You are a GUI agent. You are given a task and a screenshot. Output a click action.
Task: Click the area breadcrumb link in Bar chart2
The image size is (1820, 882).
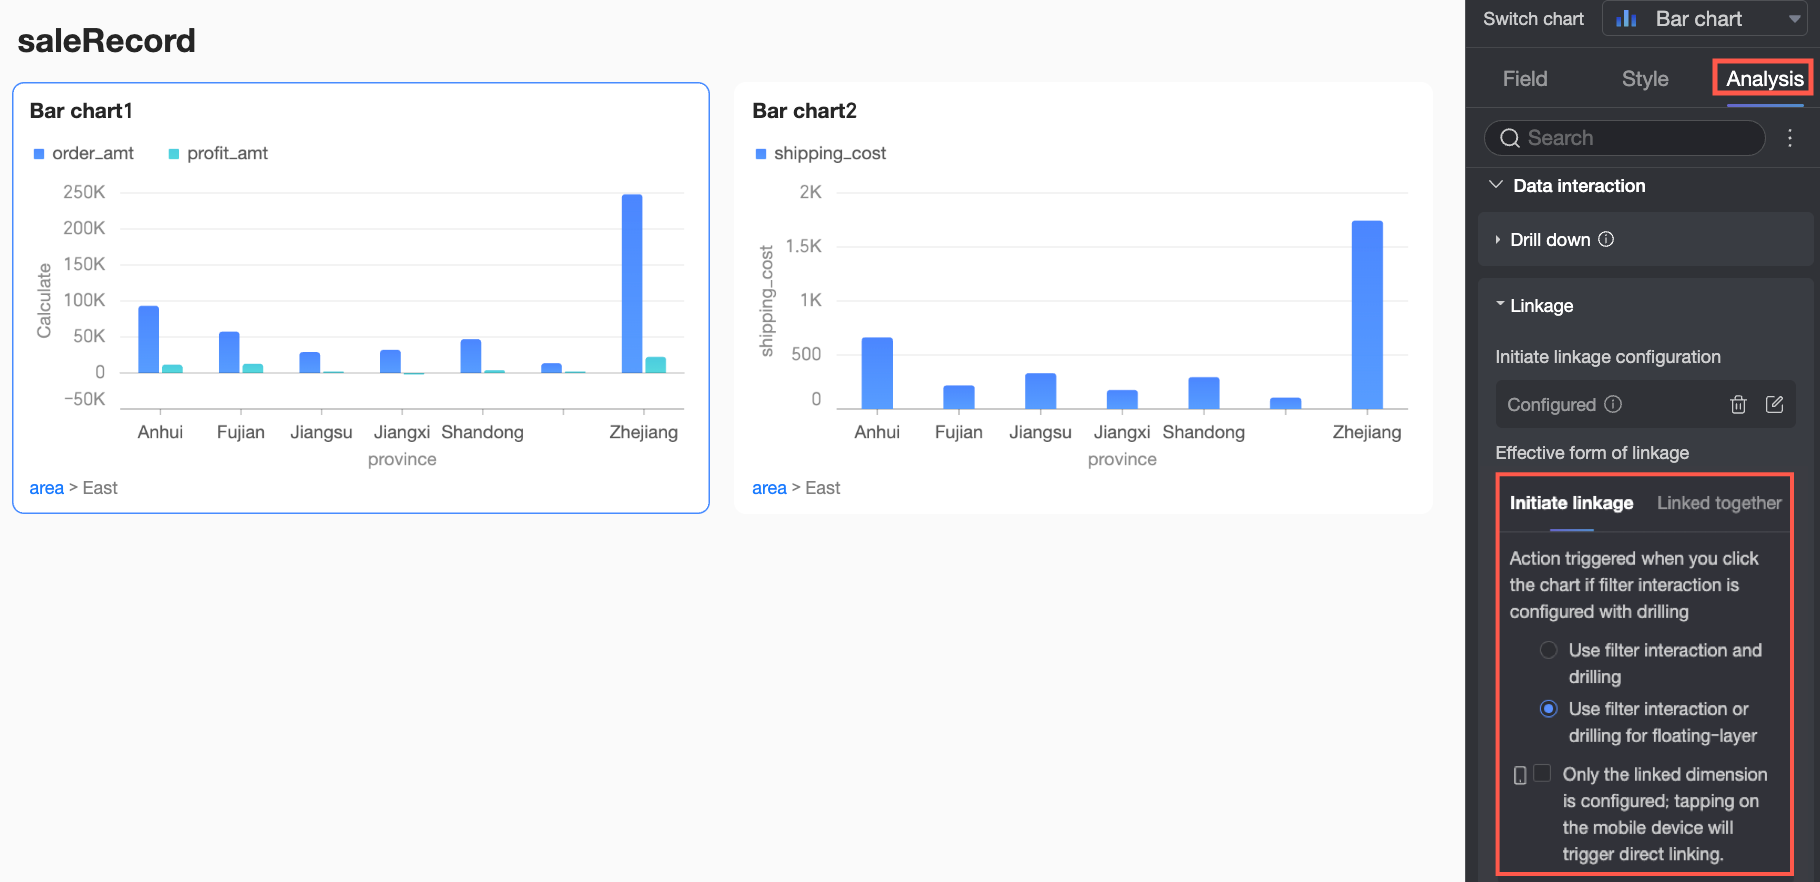point(769,488)
